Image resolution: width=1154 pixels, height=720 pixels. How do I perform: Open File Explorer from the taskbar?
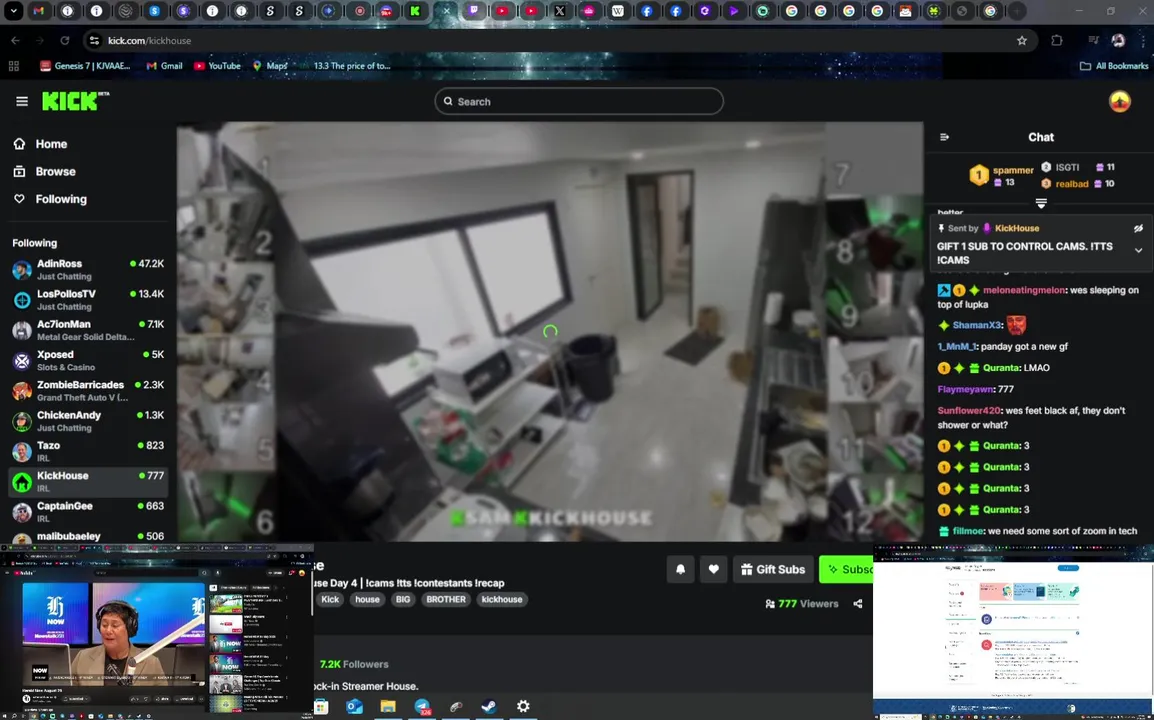(x=388, y=706)
